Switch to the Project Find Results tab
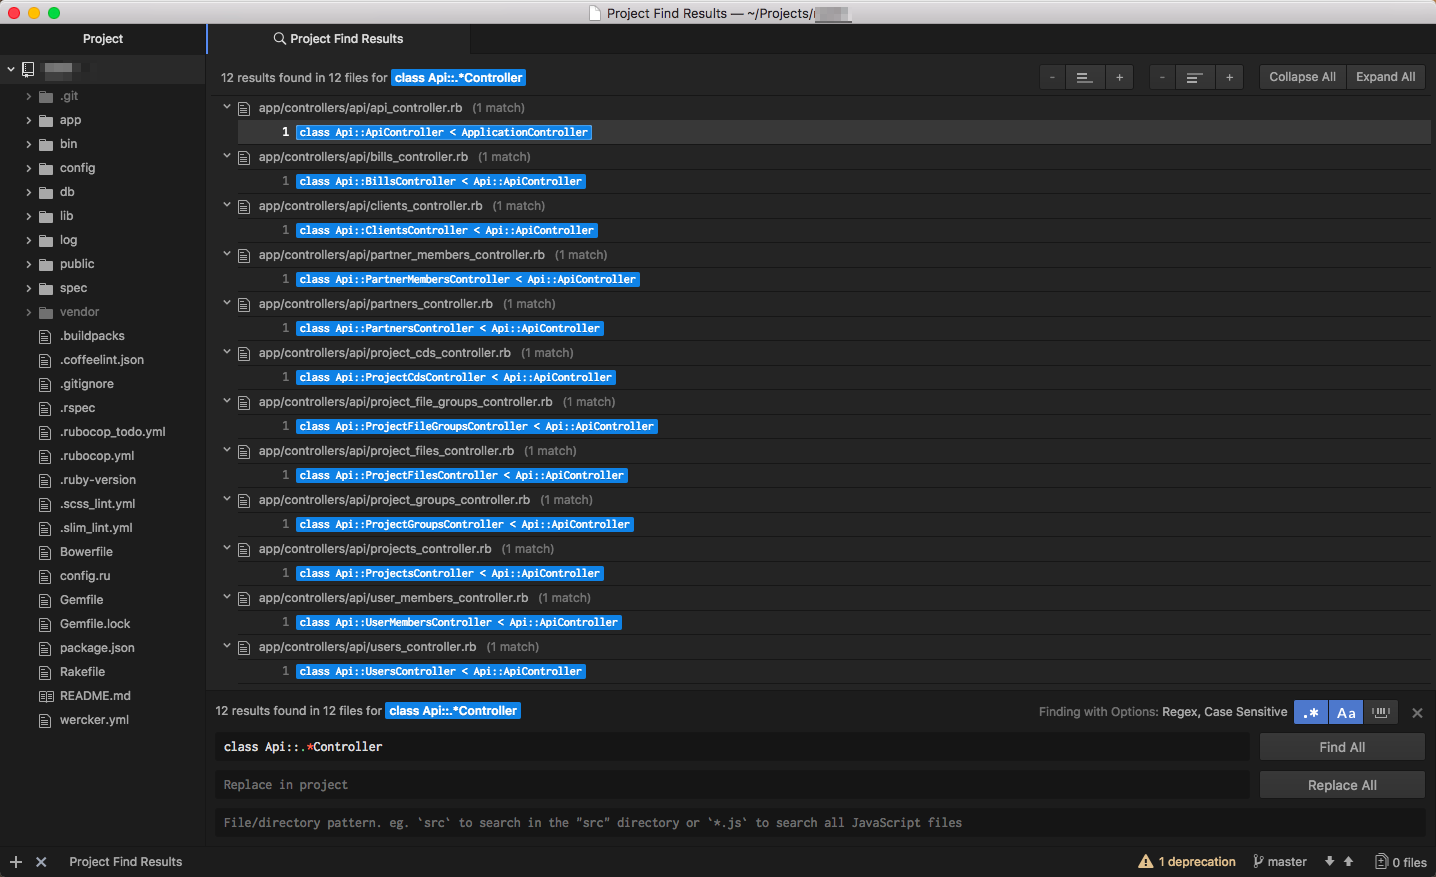The image size is (1436, 877). [x=340, y=38]
